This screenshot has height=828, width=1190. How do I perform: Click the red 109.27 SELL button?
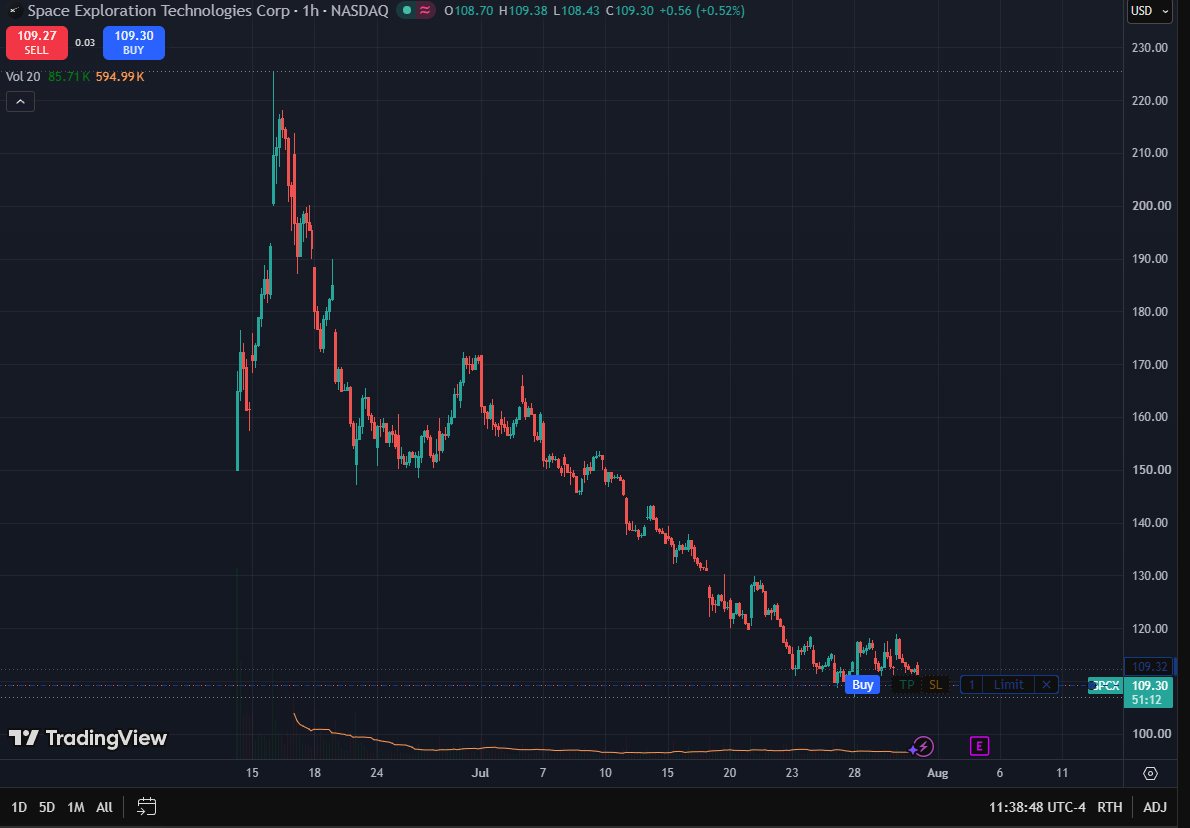tap(36, 43)
